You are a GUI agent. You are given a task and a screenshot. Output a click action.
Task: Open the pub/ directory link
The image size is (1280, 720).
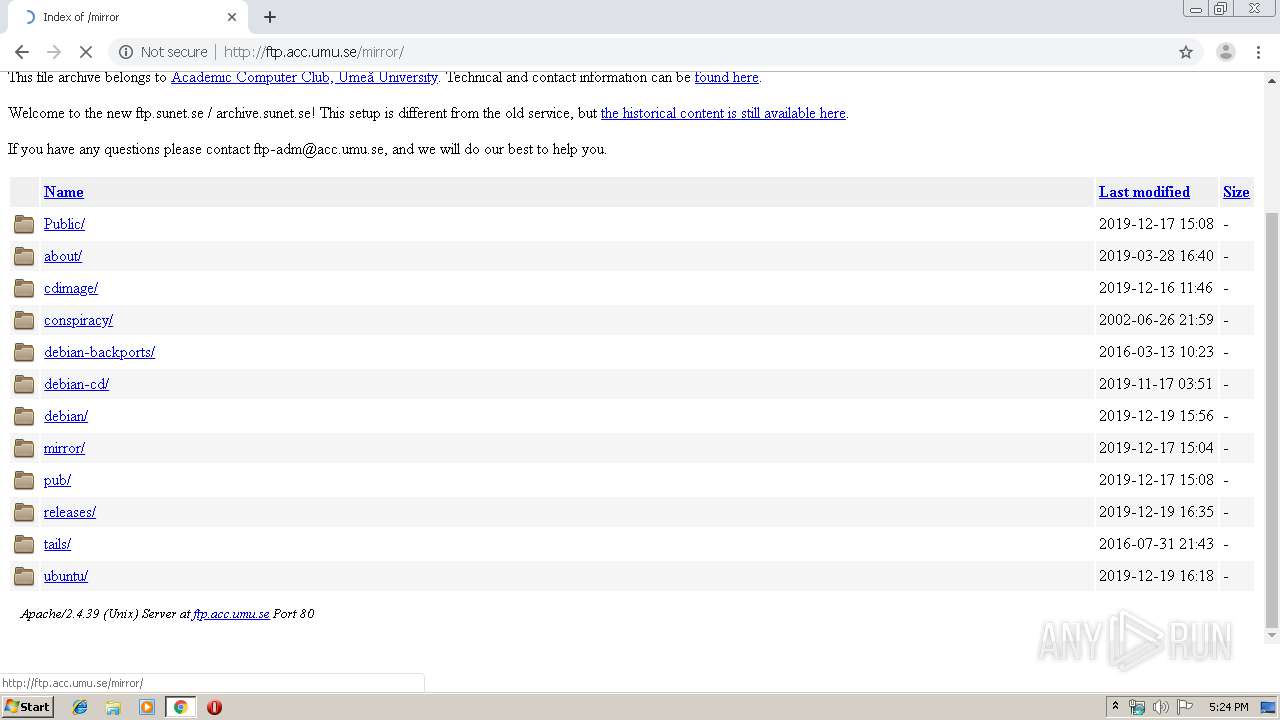point(57,480)
